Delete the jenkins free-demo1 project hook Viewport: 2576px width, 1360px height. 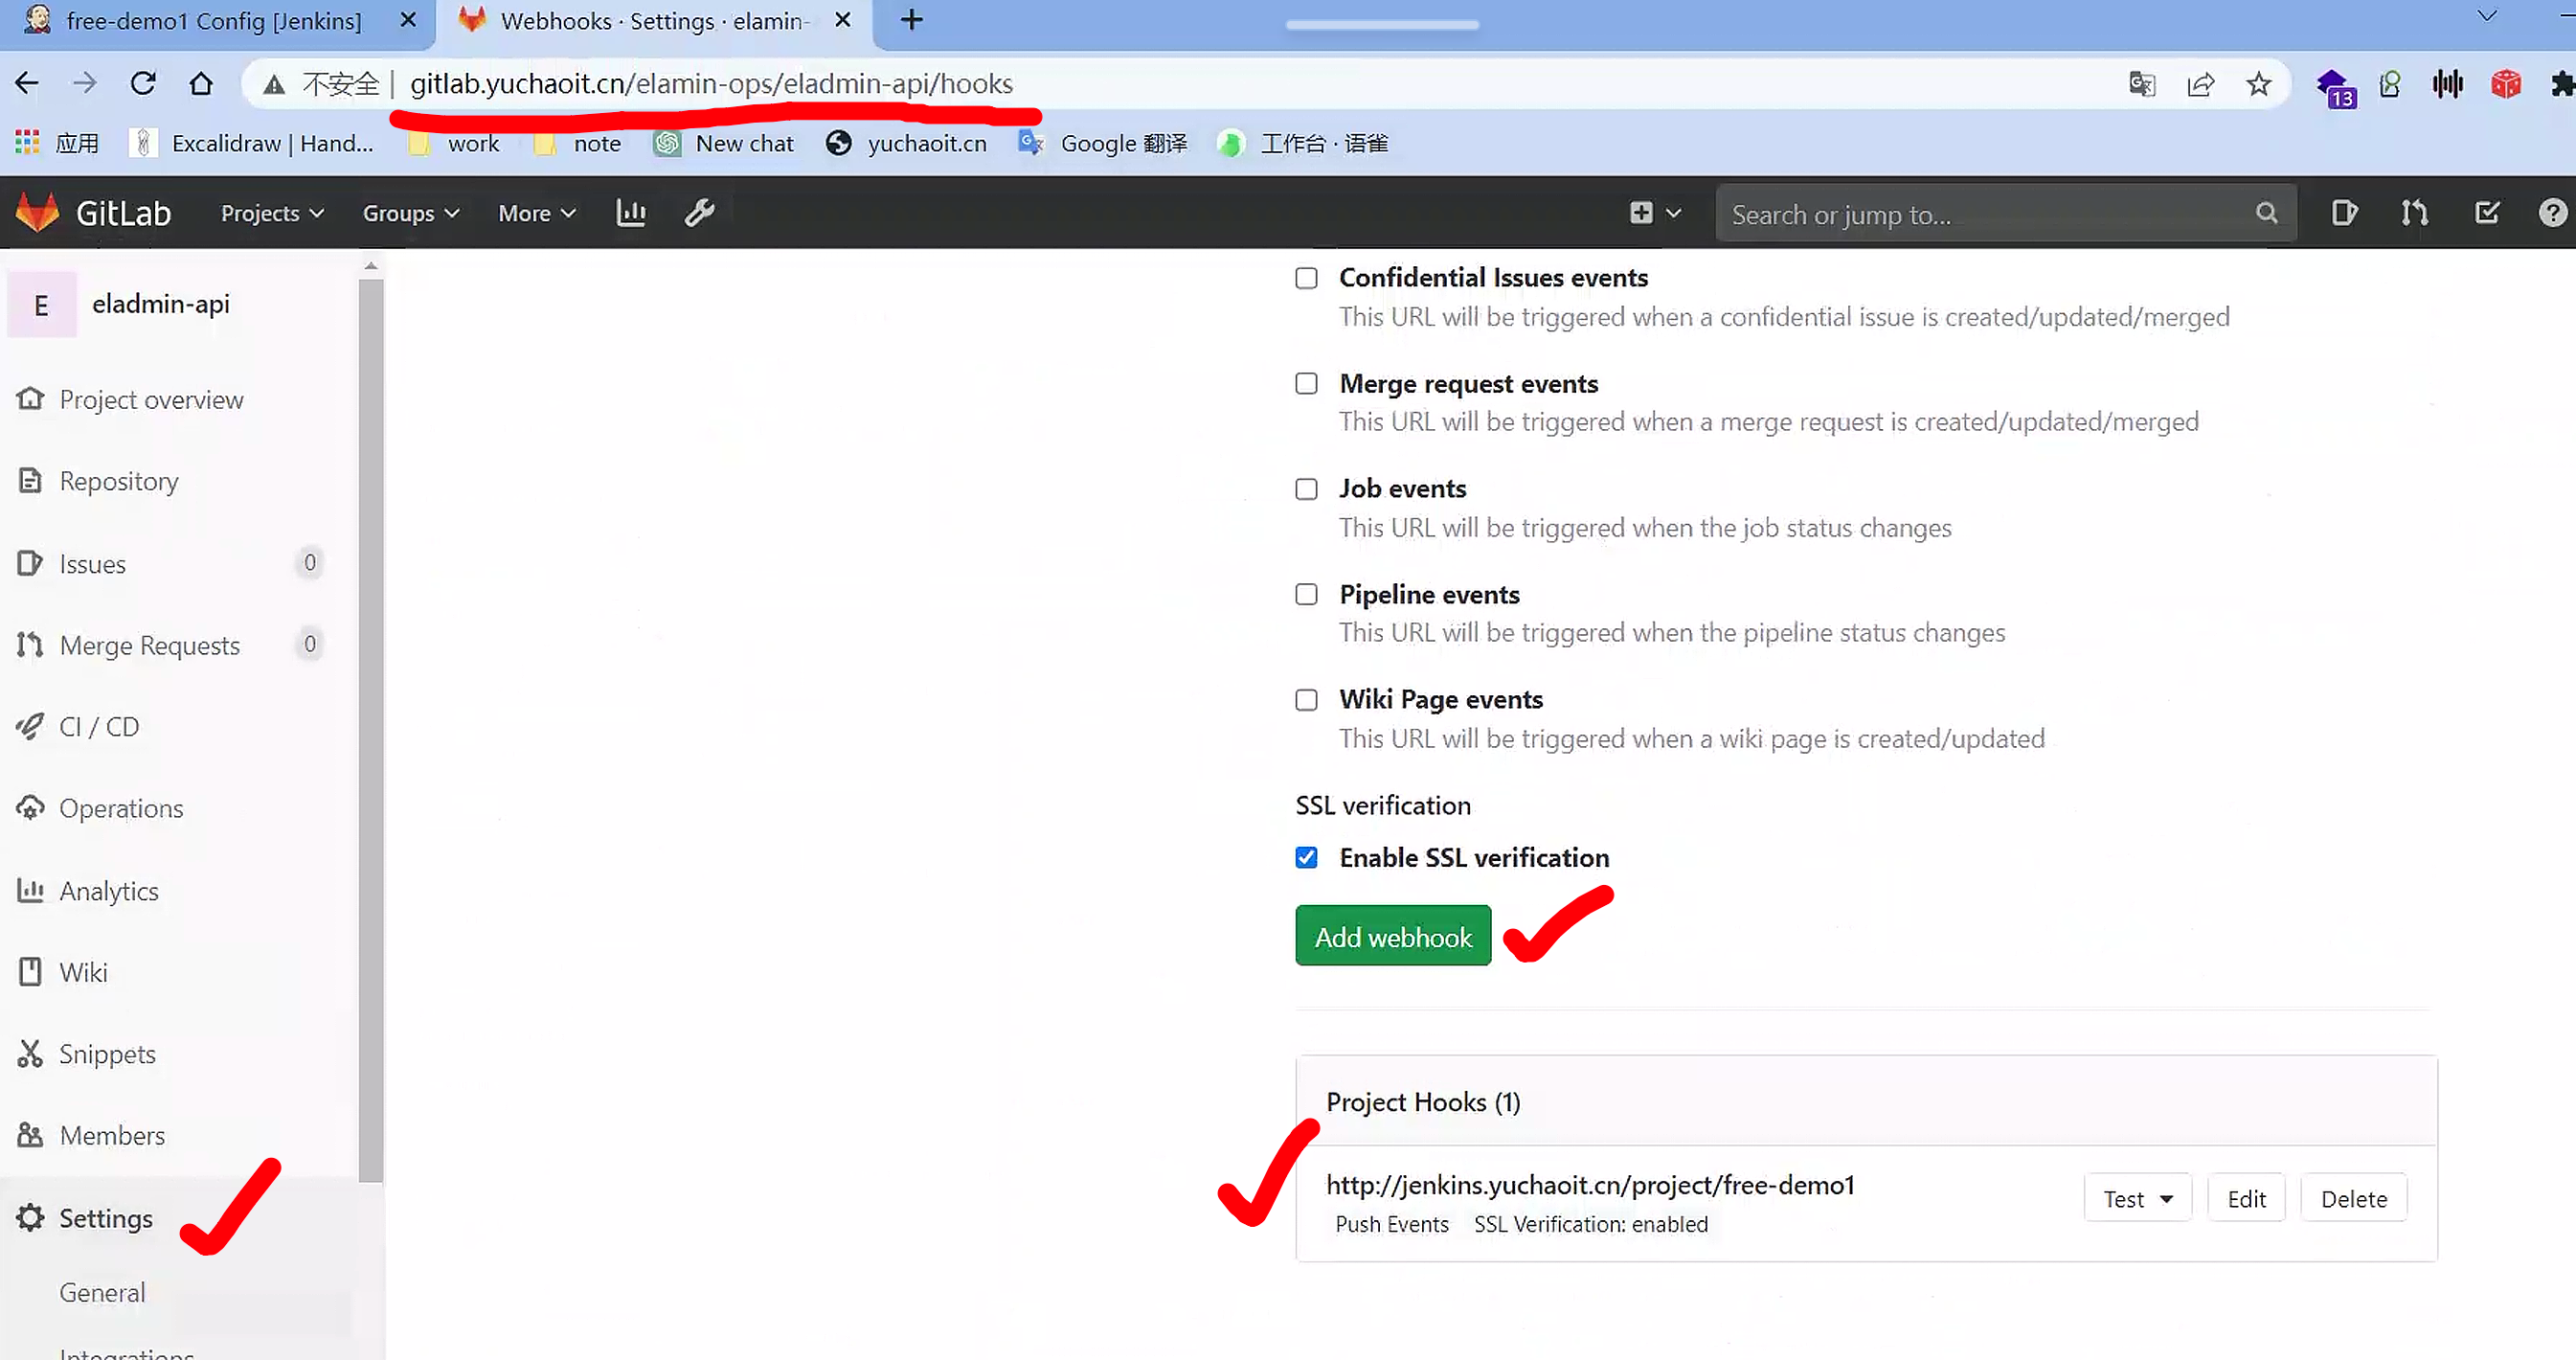2353,1198
